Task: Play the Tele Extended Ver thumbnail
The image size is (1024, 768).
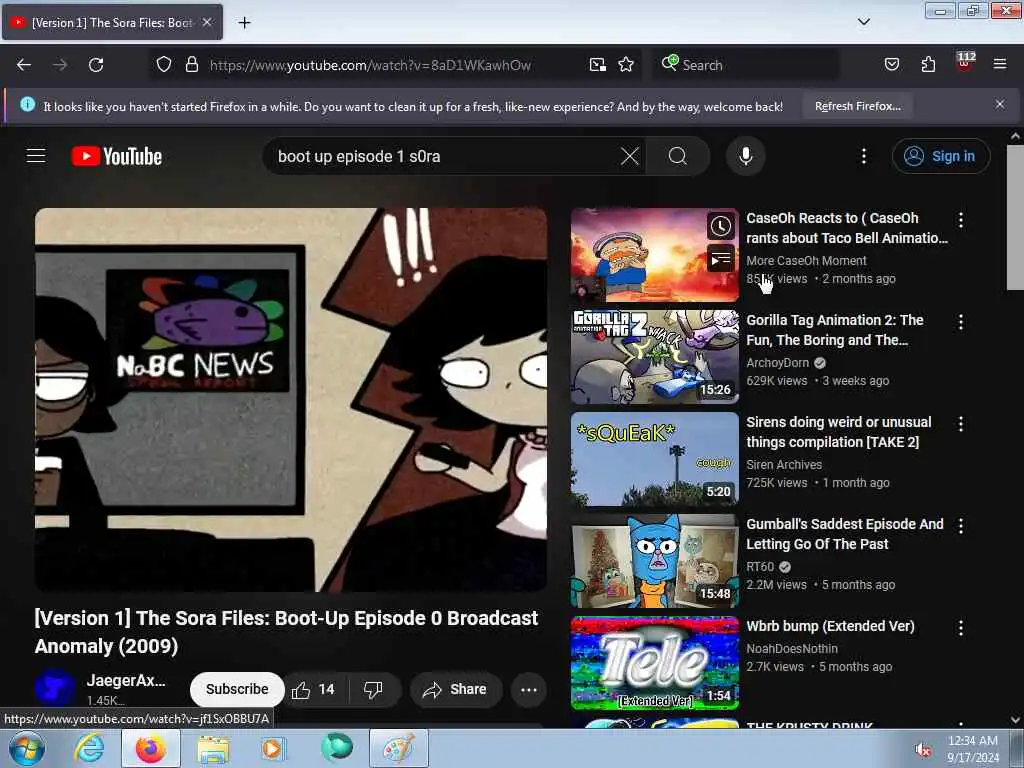Action: [654, 663]
